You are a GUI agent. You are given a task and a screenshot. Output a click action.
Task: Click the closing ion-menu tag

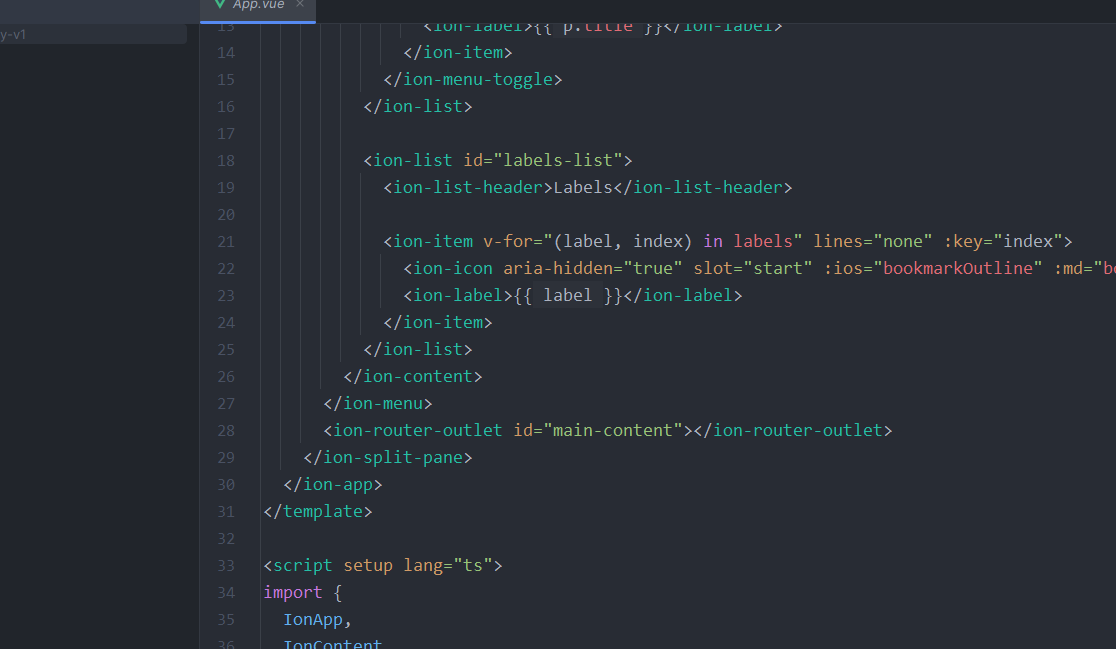378,403
